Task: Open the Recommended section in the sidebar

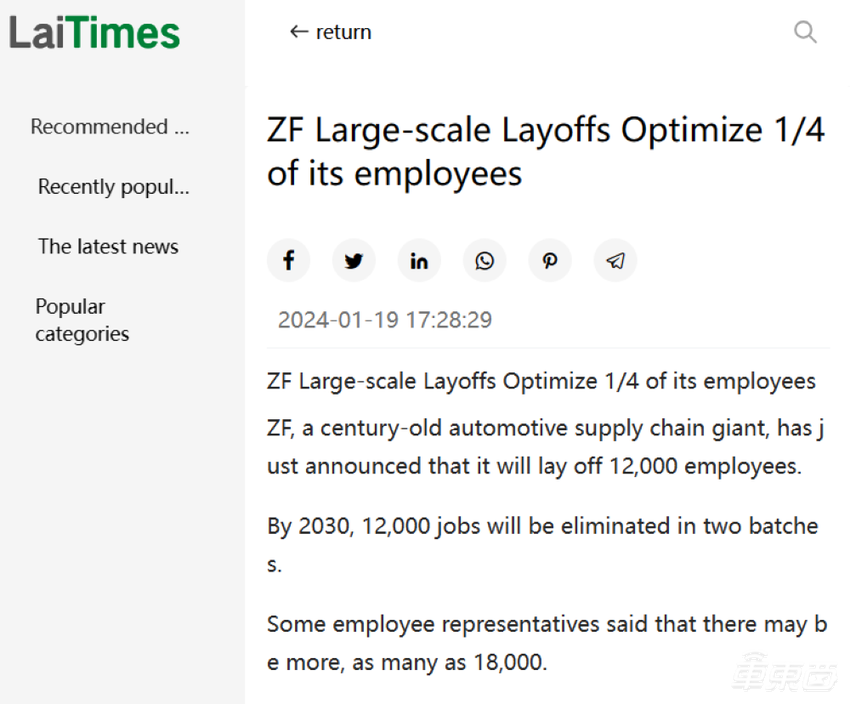Action: tap(109, 127)
